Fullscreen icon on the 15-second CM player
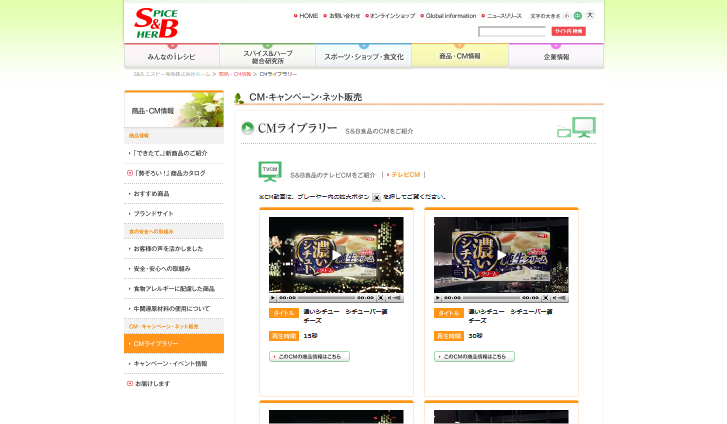Viewport: 727px width, 424px height. pos(380,298)
